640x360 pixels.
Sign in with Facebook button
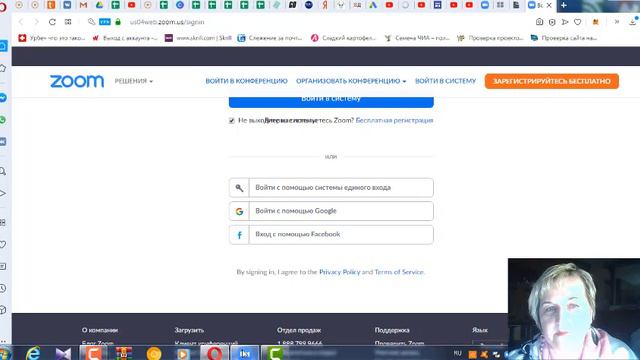point(331,235)
